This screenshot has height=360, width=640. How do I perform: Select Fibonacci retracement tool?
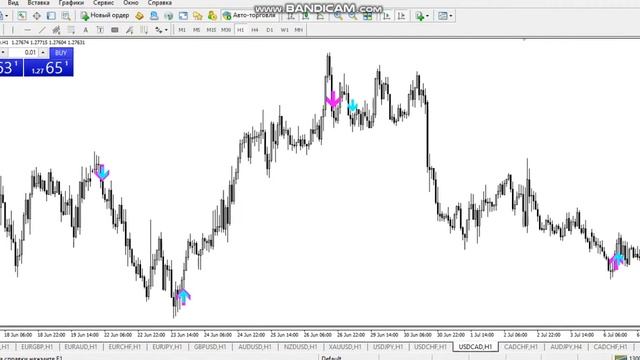pos(71,30)
